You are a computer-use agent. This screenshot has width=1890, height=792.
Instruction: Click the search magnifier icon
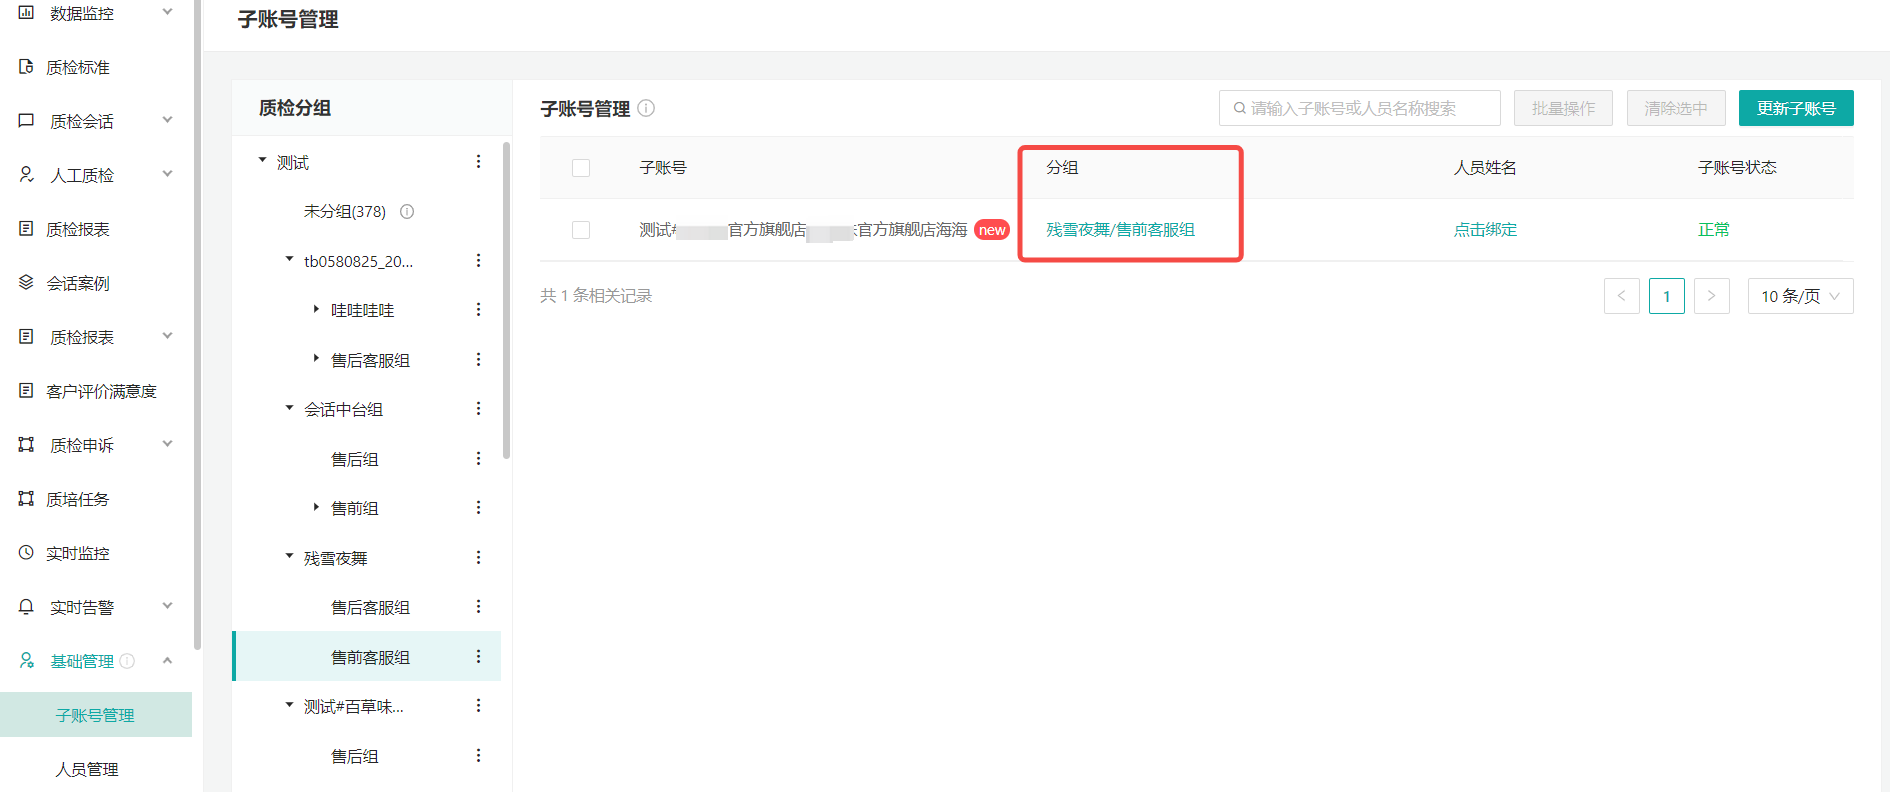1240,108
